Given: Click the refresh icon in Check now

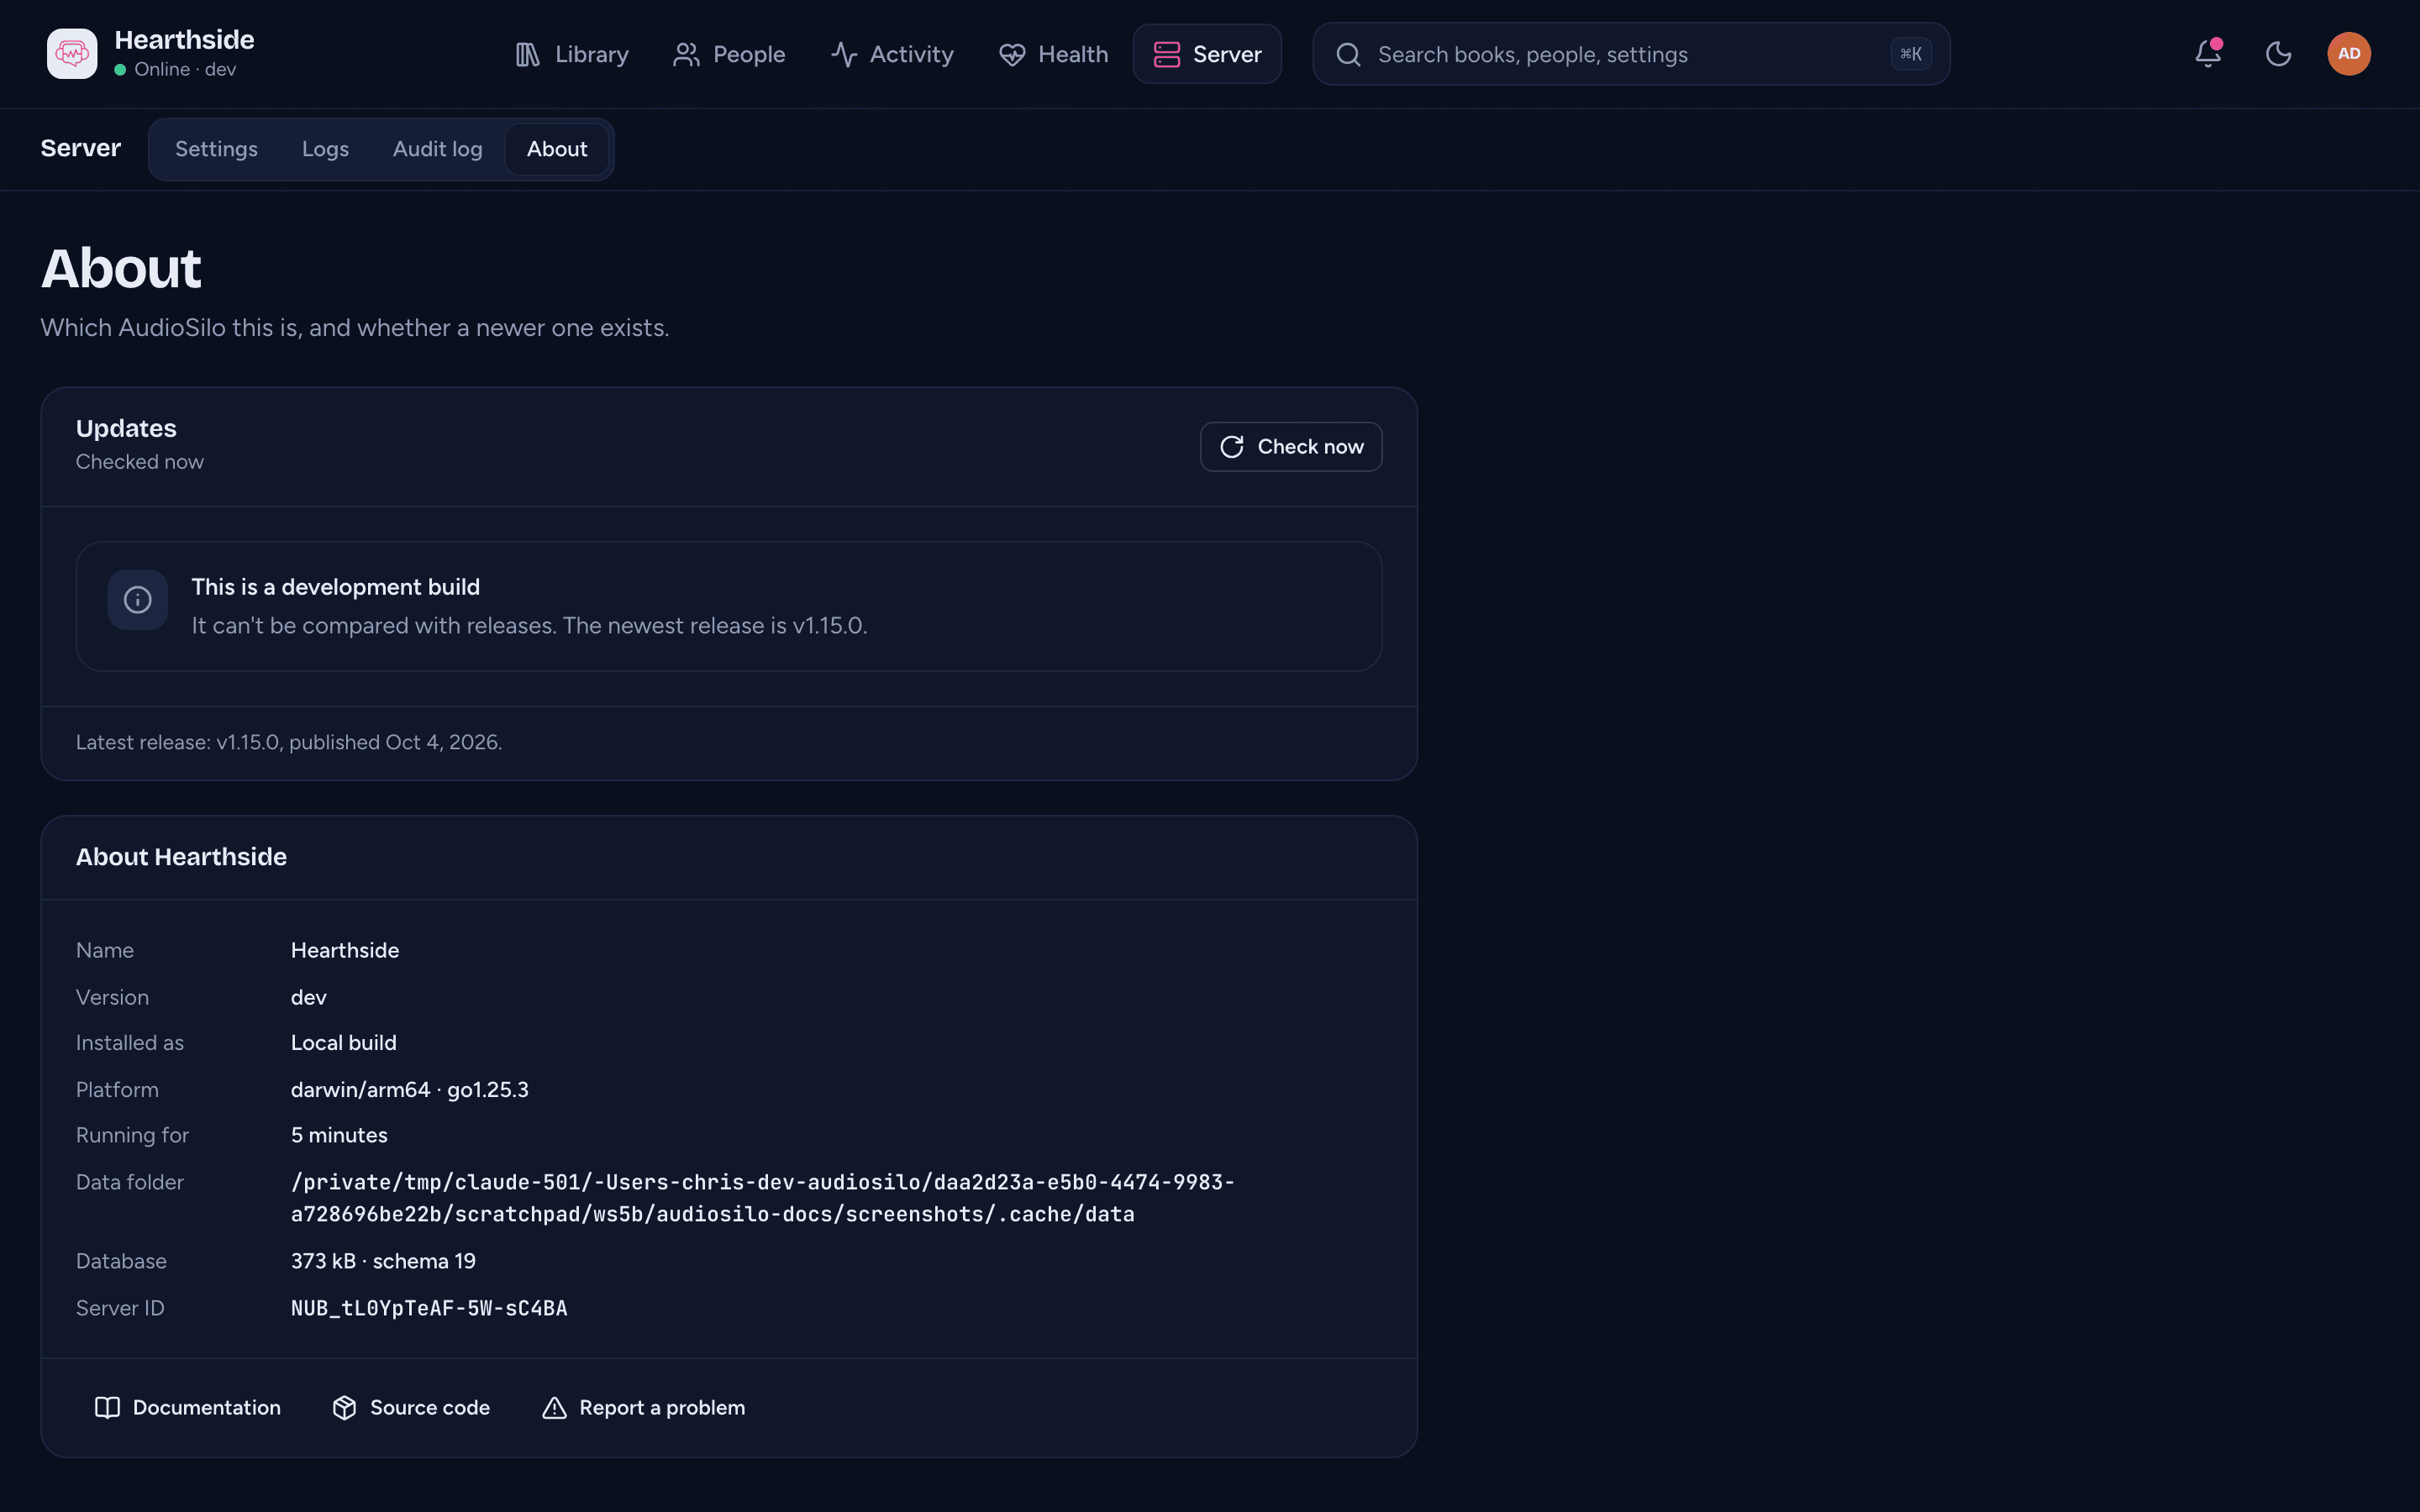Looking at the screenshot, I should tap(1232, 447).
